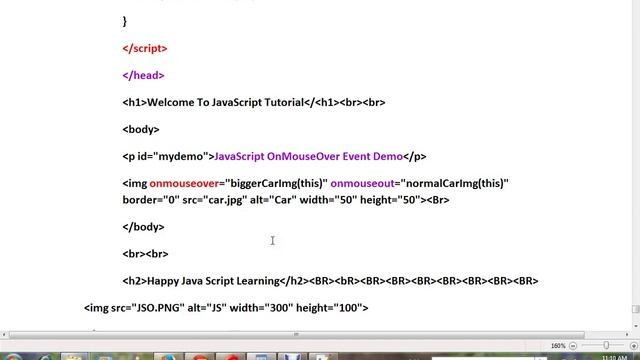Click 'Happy Java Script Learning' heading text
Image resolution: width=640 pixels, height=360 pixels.
click(x=213, y=281)
